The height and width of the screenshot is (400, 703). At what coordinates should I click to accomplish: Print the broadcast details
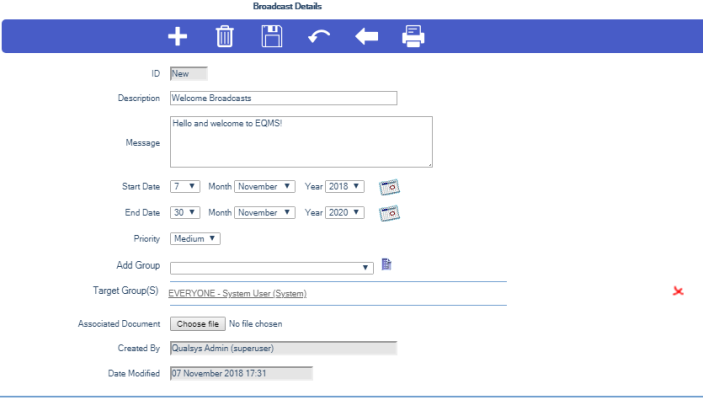coord(413,36)
